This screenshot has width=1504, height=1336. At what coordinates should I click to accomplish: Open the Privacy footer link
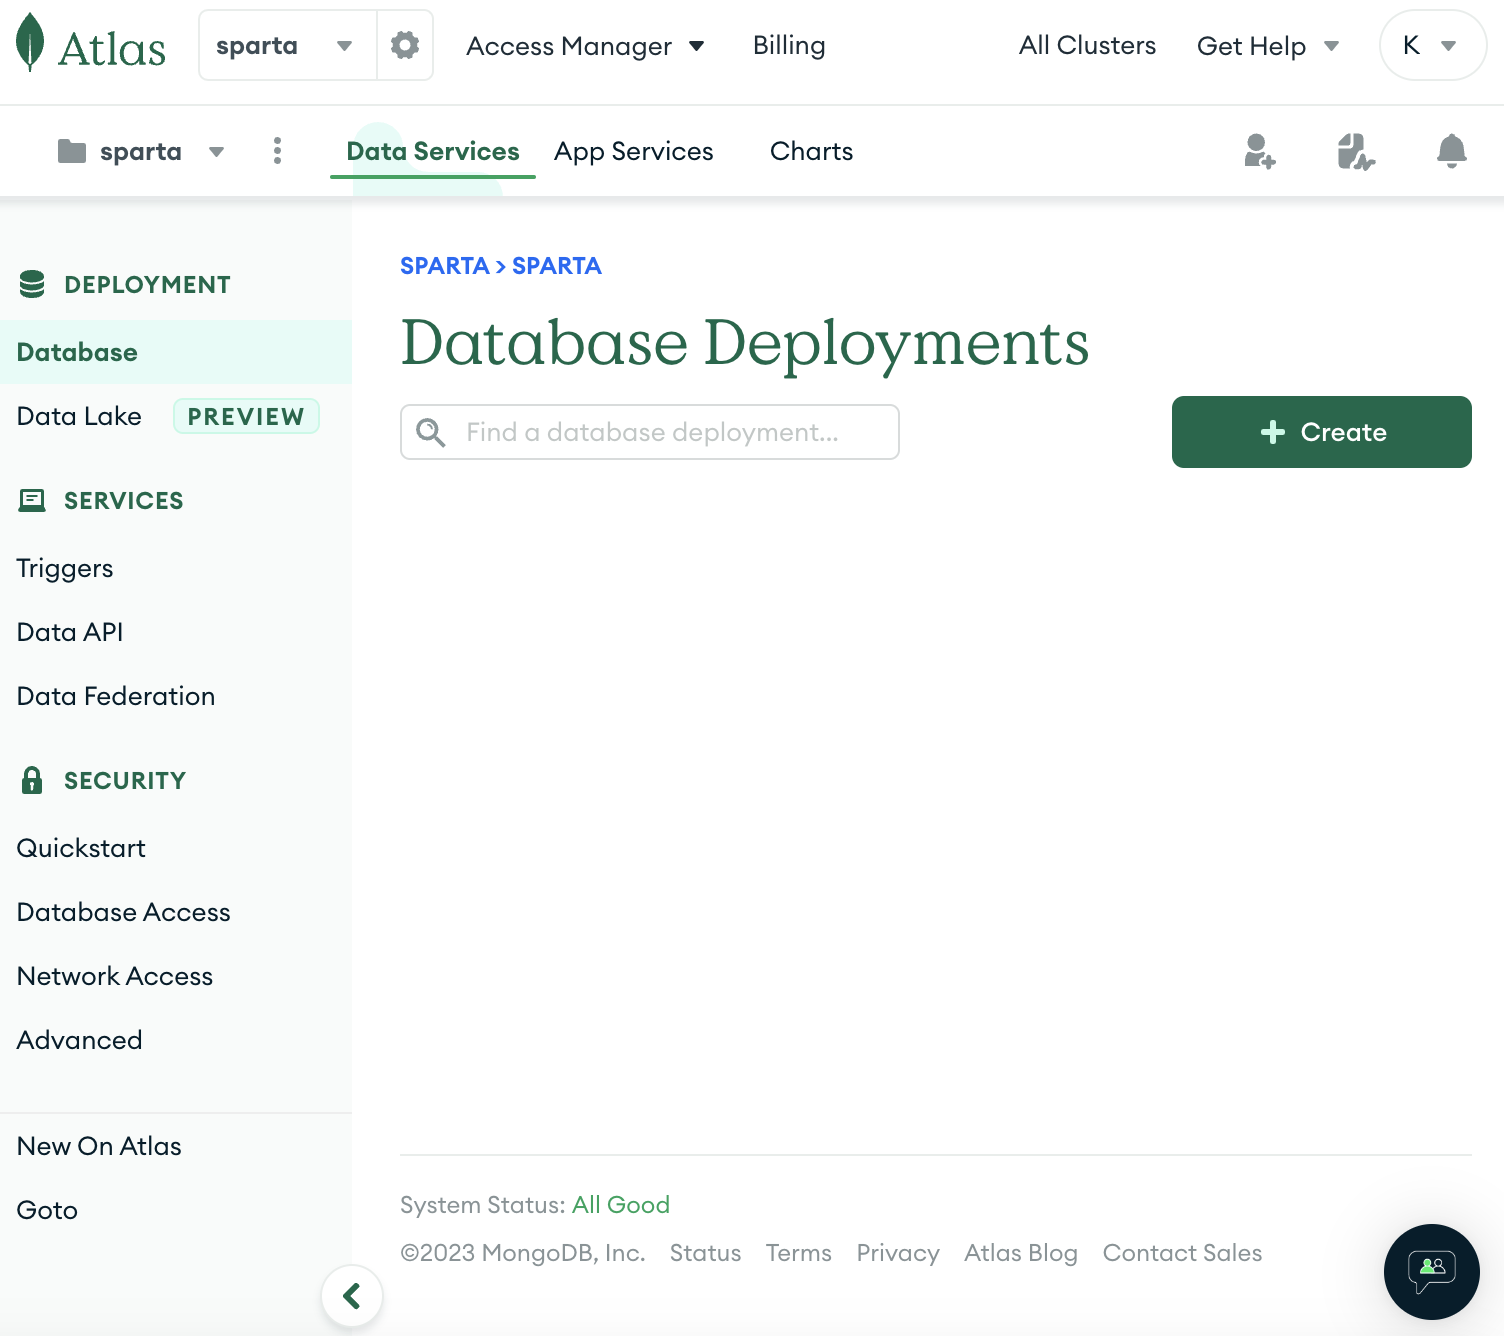[898, 1253]
